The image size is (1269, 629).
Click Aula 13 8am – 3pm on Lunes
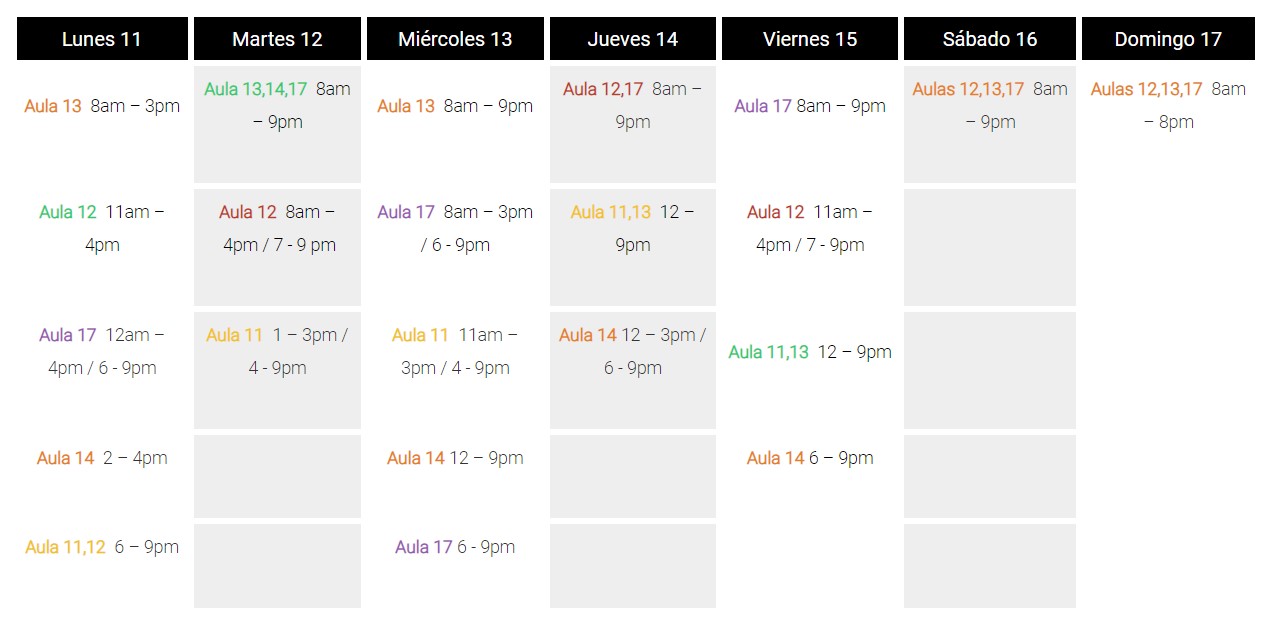(x=102, y=106)
